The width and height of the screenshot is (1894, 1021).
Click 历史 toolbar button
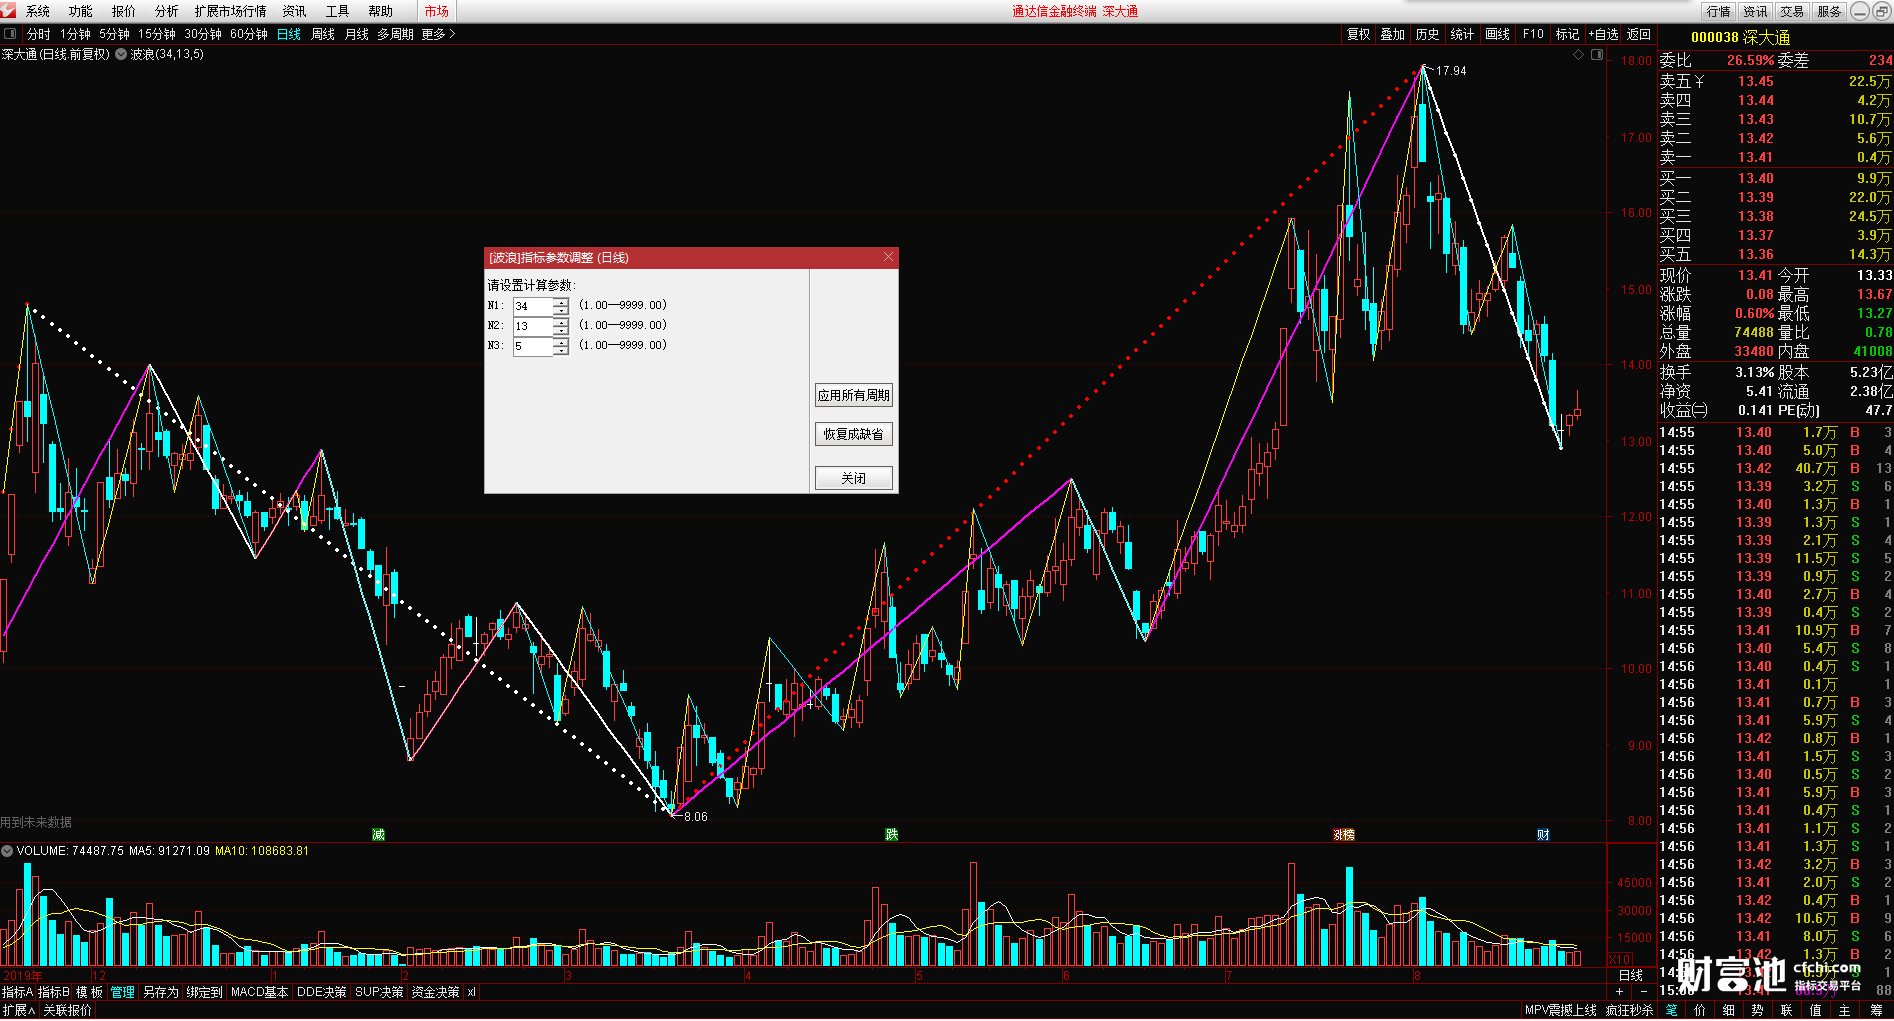[x=1428, y=34]
